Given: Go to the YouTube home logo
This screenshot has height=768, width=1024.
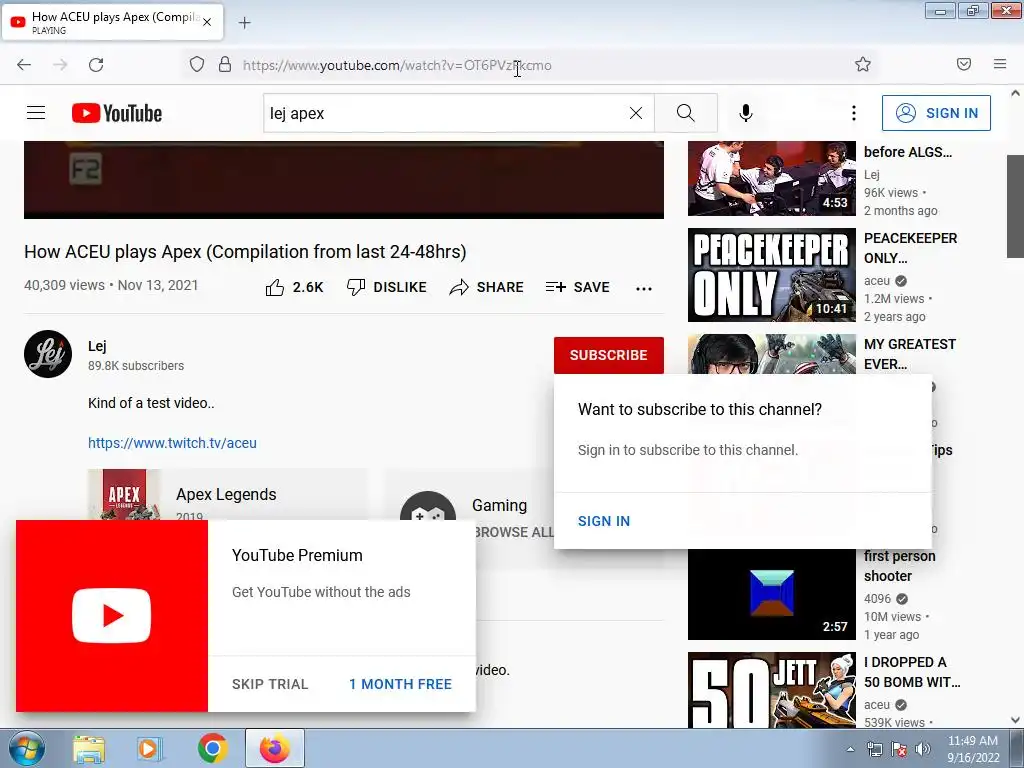Looking at the screenshot, I should [x=117, y=113].
